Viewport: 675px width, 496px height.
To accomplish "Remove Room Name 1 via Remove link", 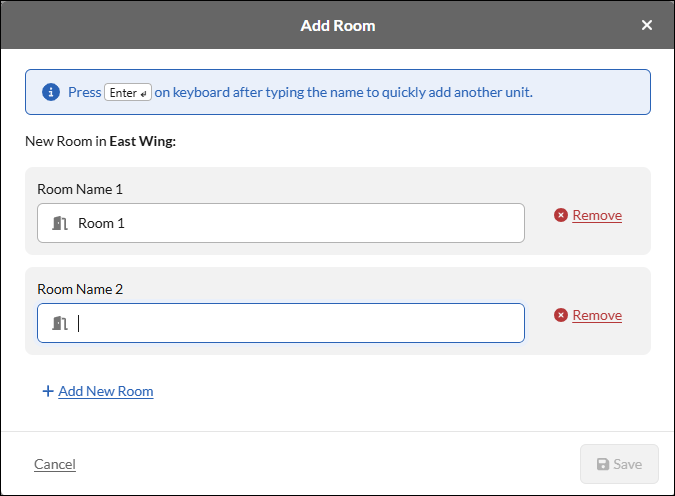I will pyautogui.click(x=597, y=215).
